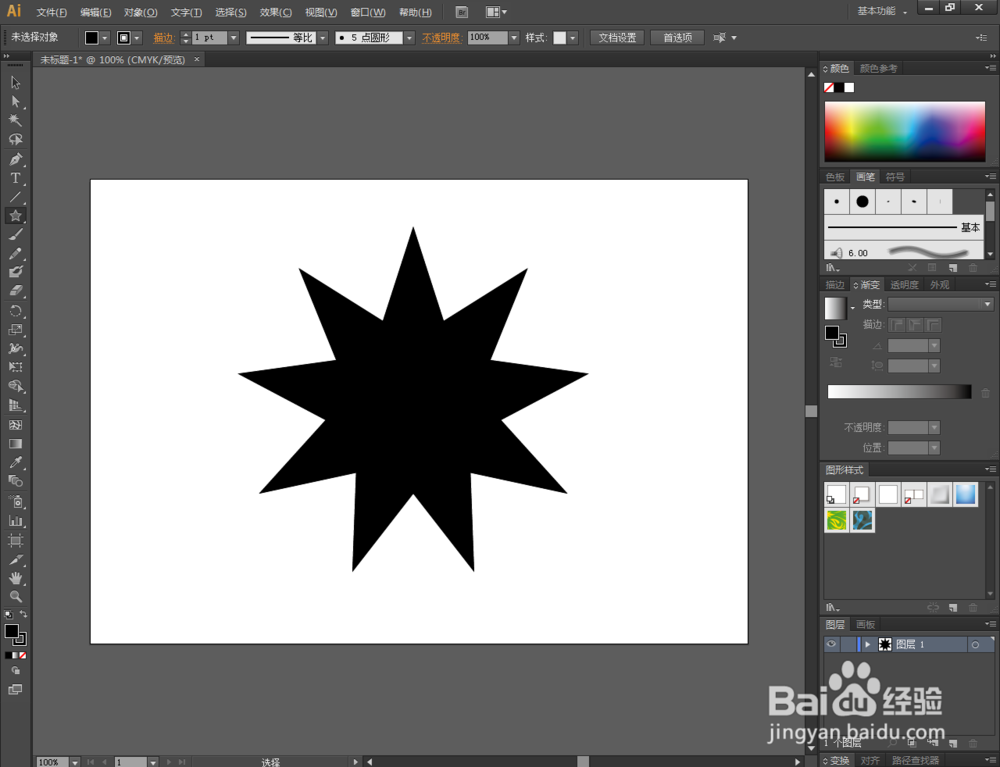Select the Pen tool

(15, 159)
